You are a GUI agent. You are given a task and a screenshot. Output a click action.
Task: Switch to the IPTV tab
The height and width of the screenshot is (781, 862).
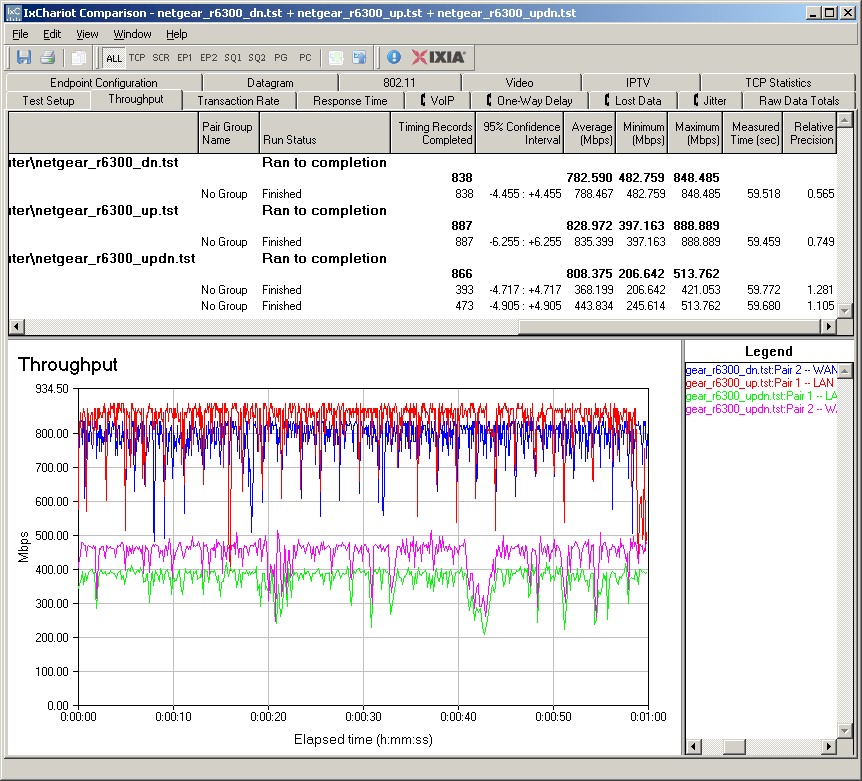pyautogui.click(x=638, y=82)
